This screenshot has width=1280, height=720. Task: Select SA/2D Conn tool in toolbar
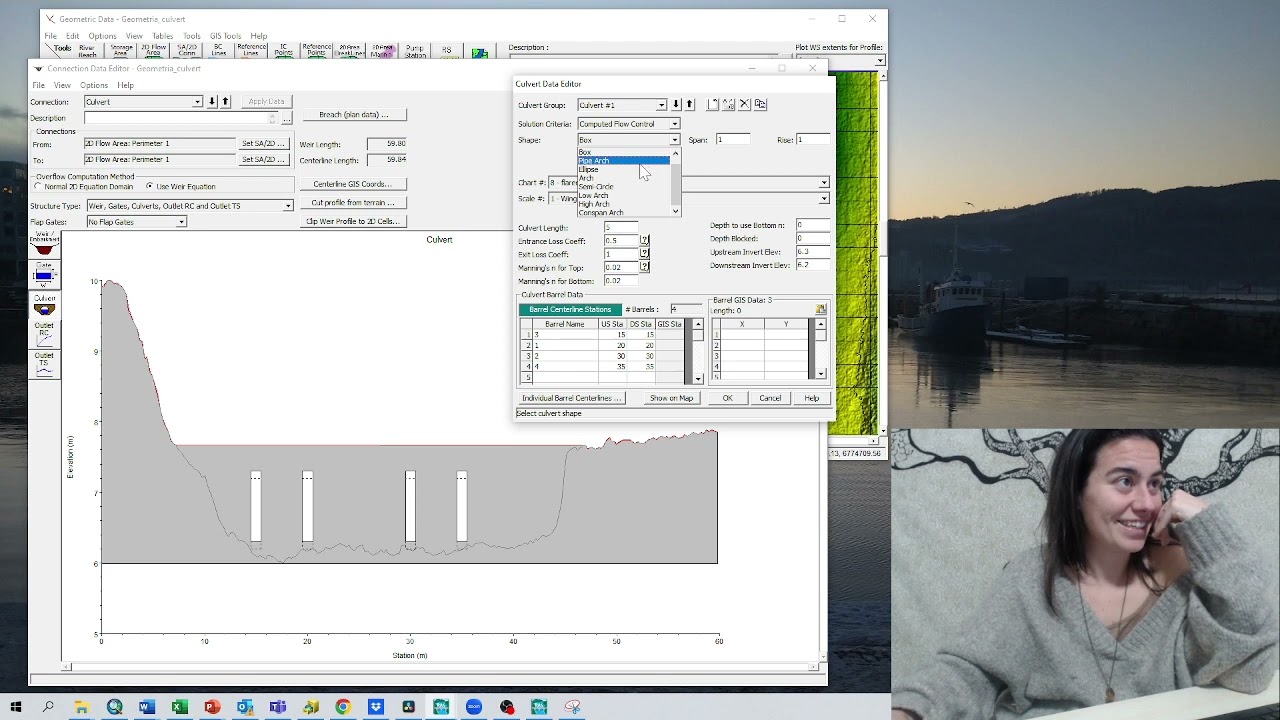pyautogui.click(x=187, y=50)
